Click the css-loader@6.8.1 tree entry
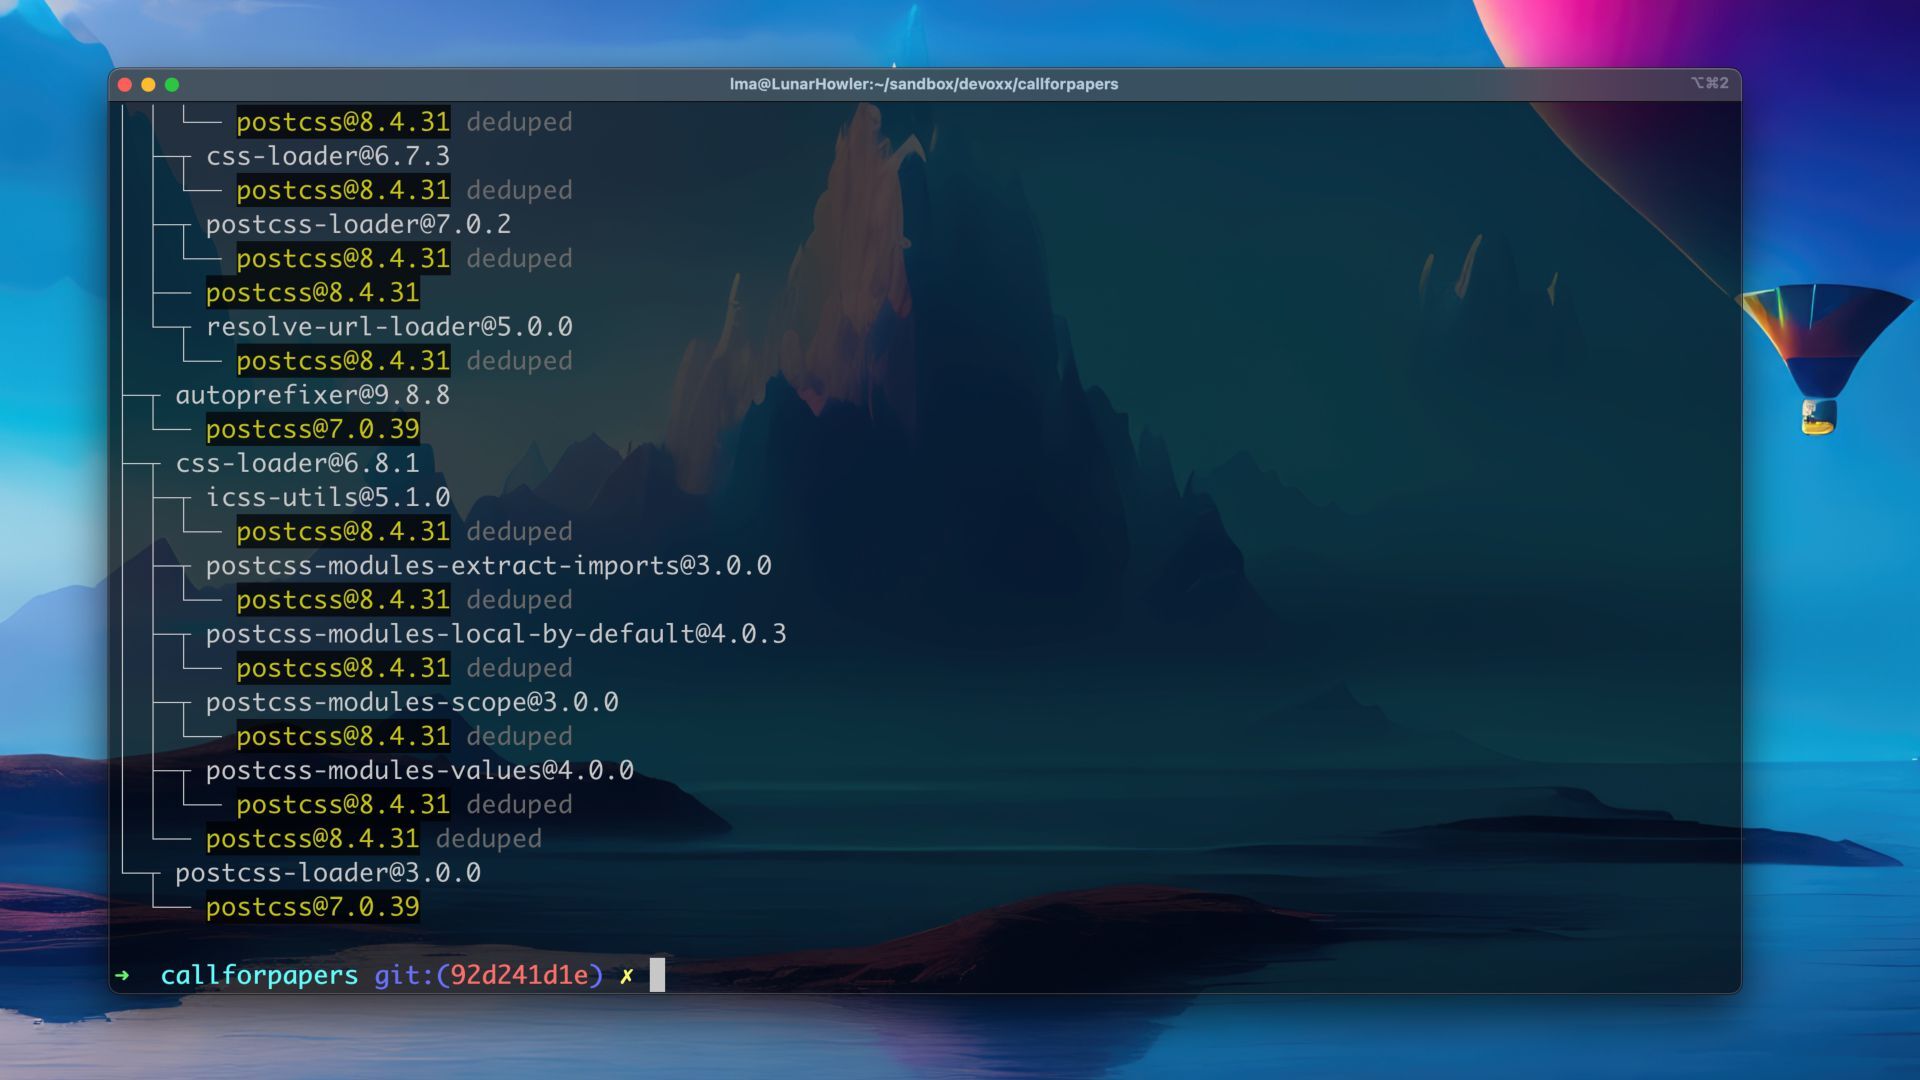 click(297, 463)
